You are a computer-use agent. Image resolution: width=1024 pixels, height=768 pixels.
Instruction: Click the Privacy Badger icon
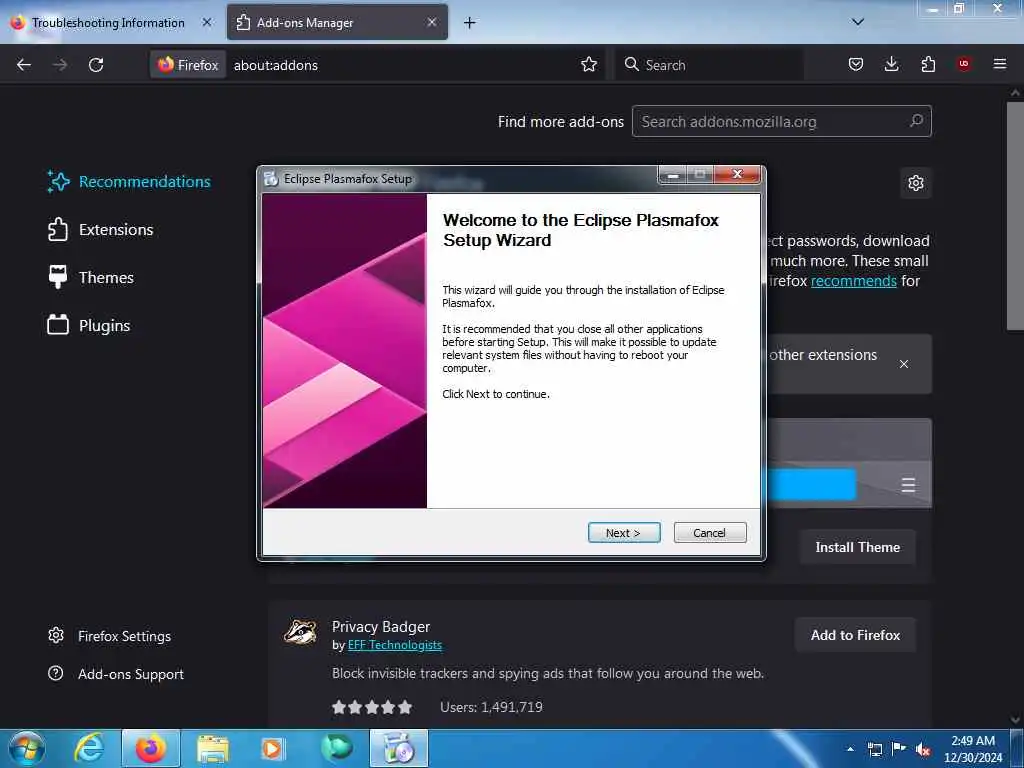300,632
